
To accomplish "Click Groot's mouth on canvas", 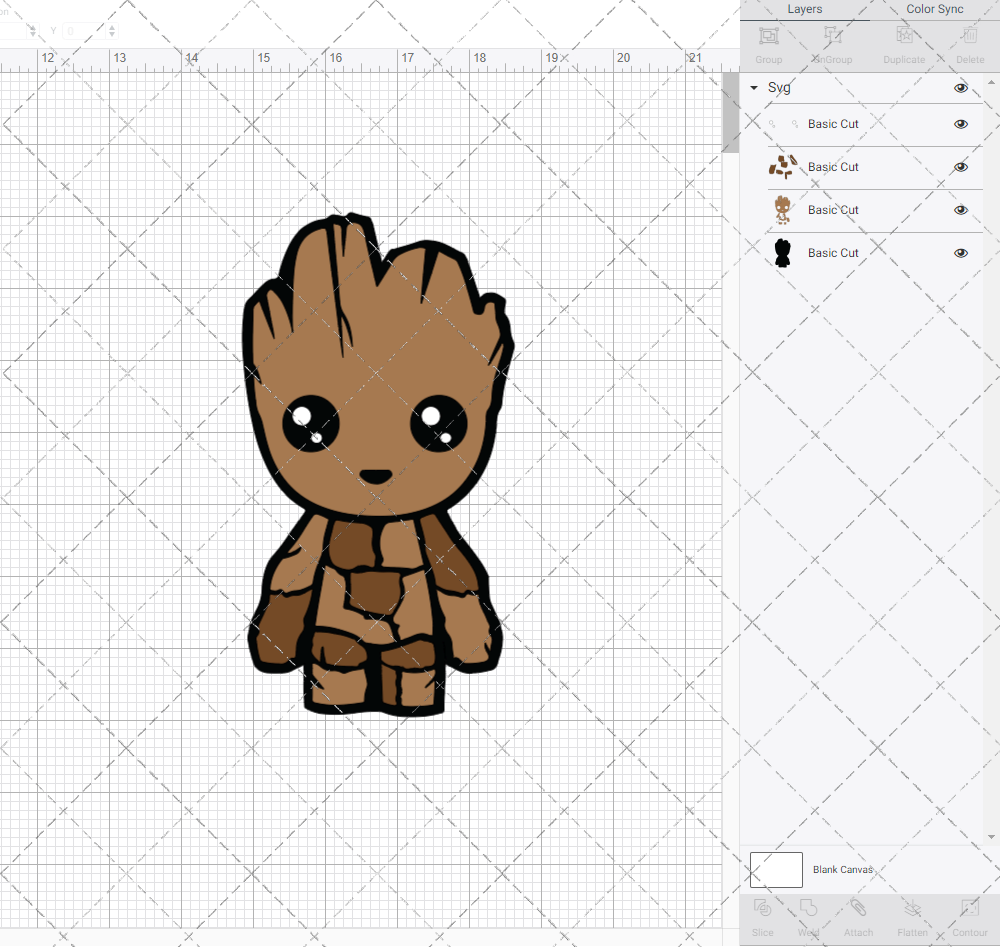I will tap(376, 476).
